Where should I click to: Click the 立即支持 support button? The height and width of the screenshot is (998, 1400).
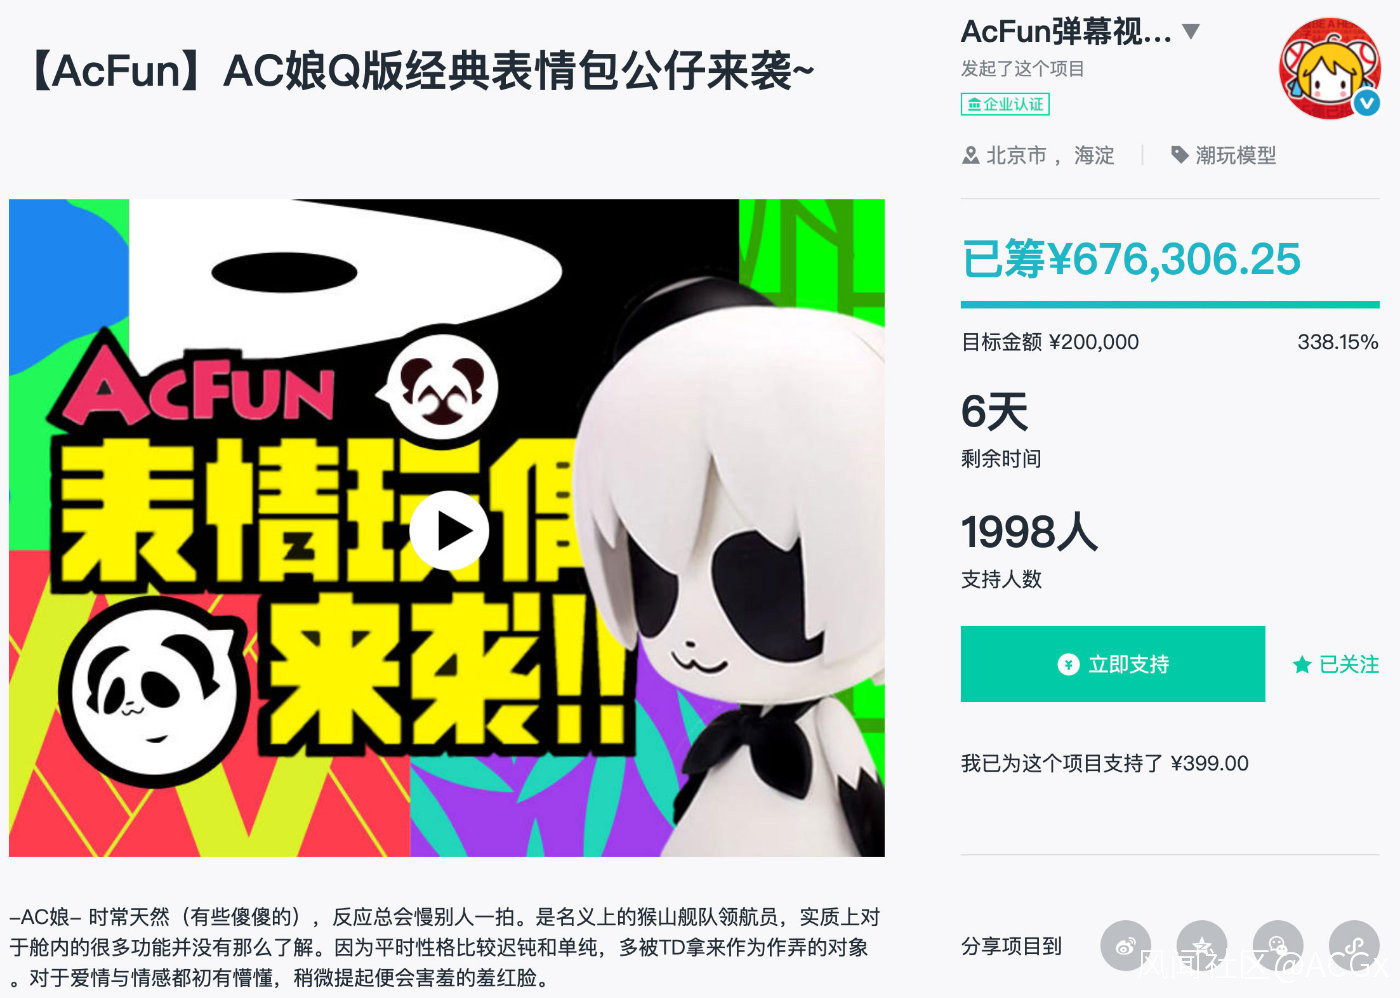pyautogui.click(x=1113, y=664)
